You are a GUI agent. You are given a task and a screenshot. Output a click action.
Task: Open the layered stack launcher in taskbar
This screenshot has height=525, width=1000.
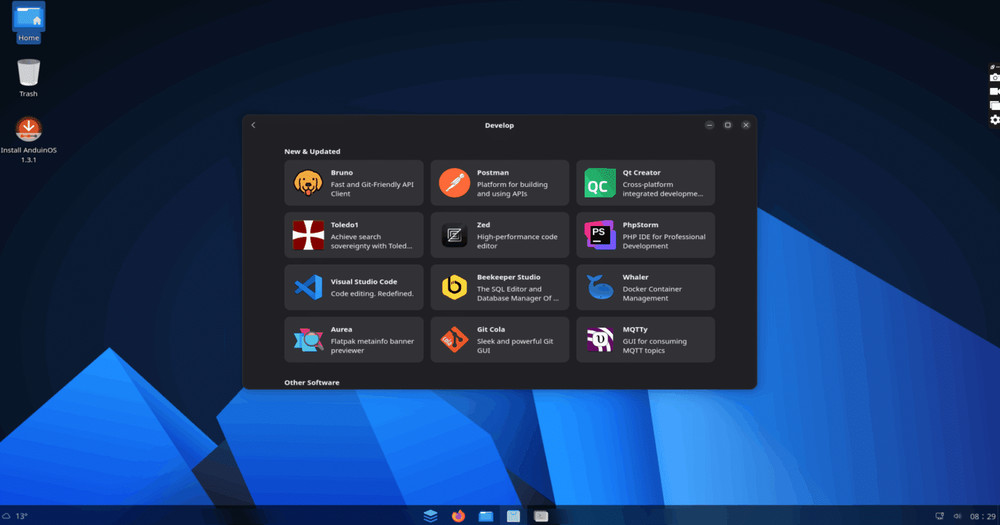430,516
